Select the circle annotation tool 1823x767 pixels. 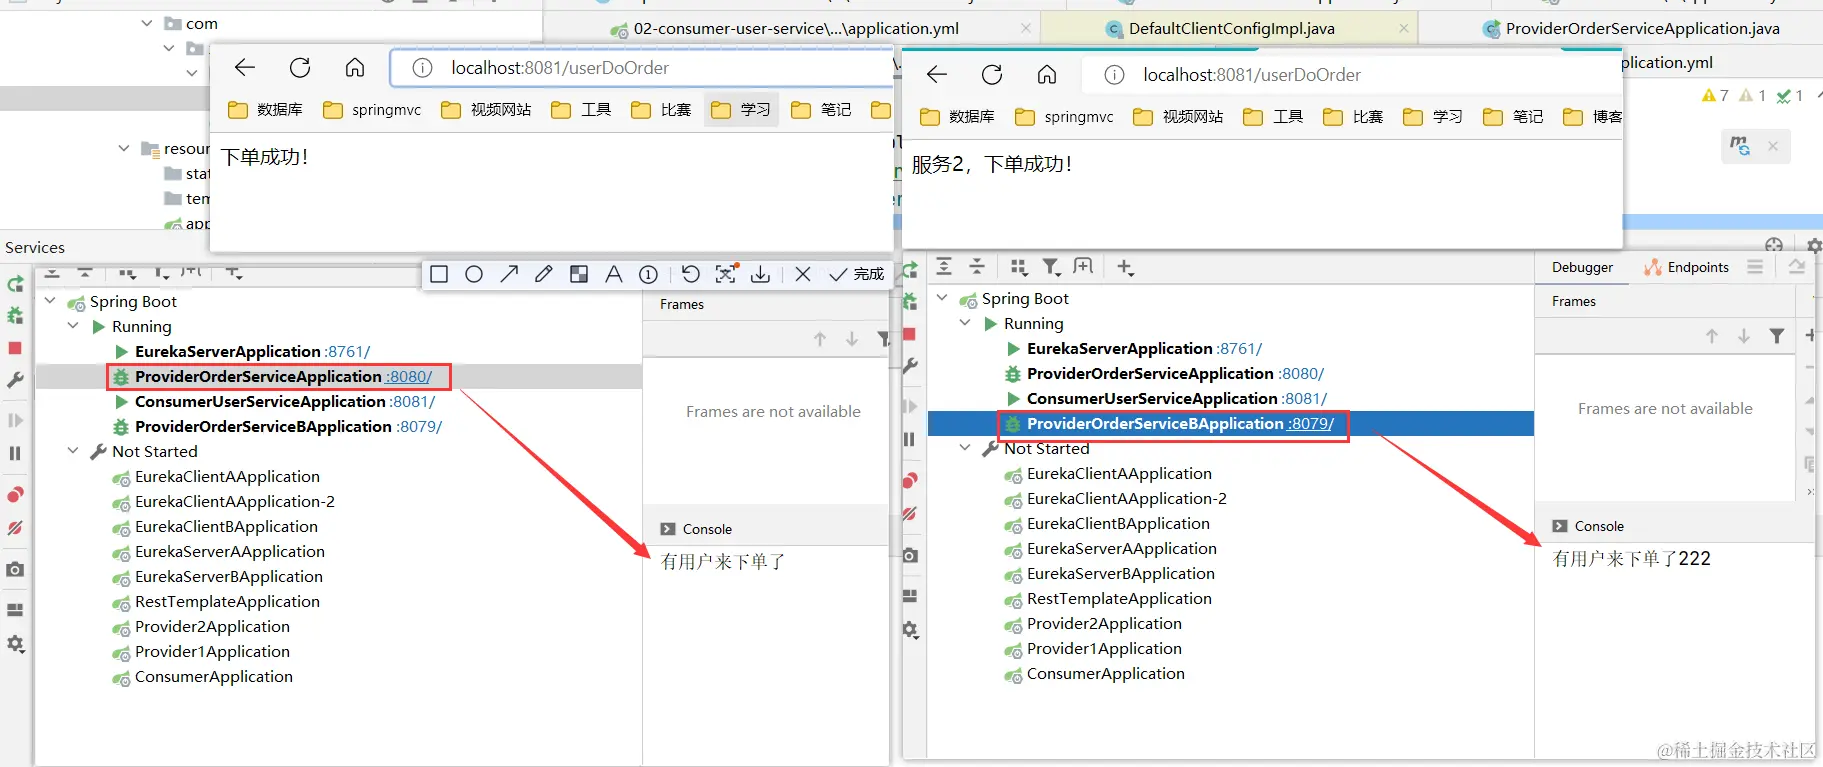pos(474,274)
